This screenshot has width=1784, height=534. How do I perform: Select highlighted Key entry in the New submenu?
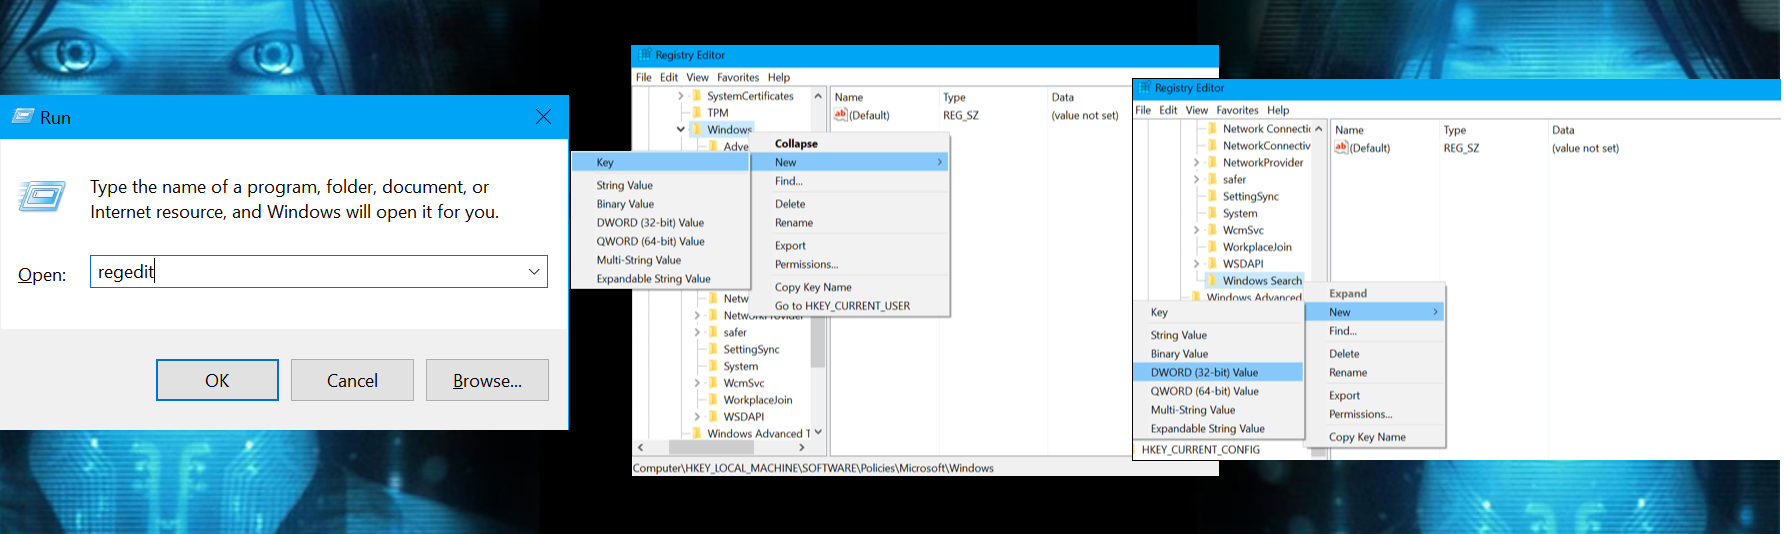(x=660, y=162)
